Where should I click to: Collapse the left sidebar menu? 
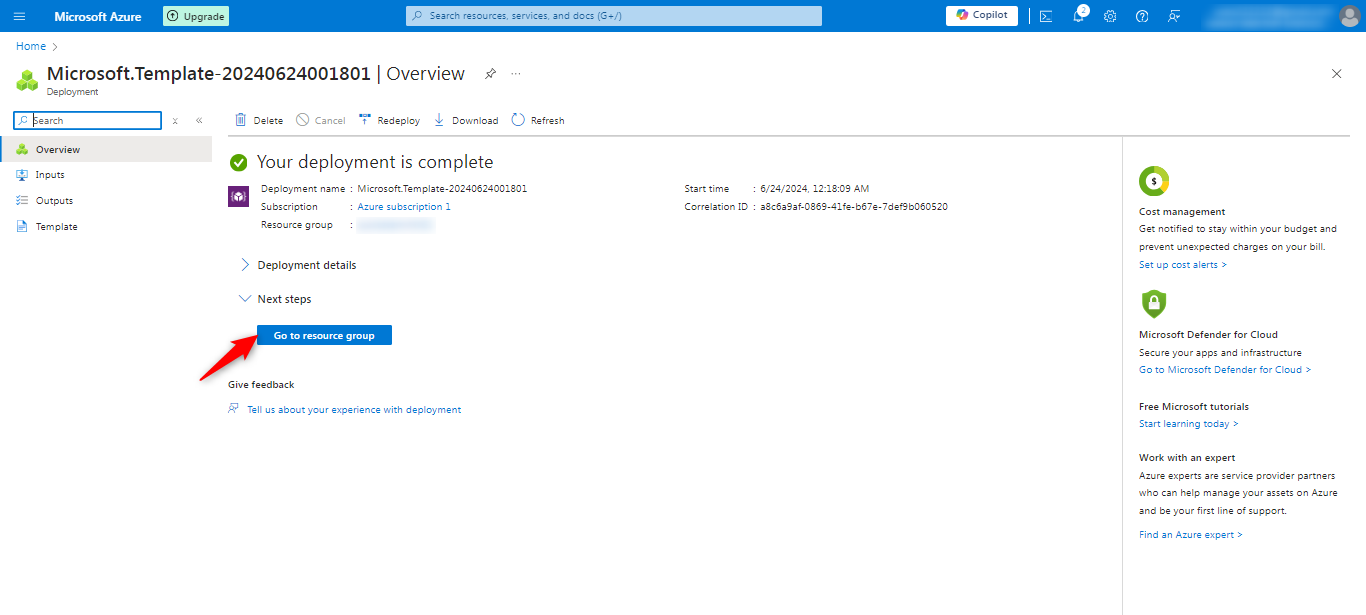coord(199,120)
